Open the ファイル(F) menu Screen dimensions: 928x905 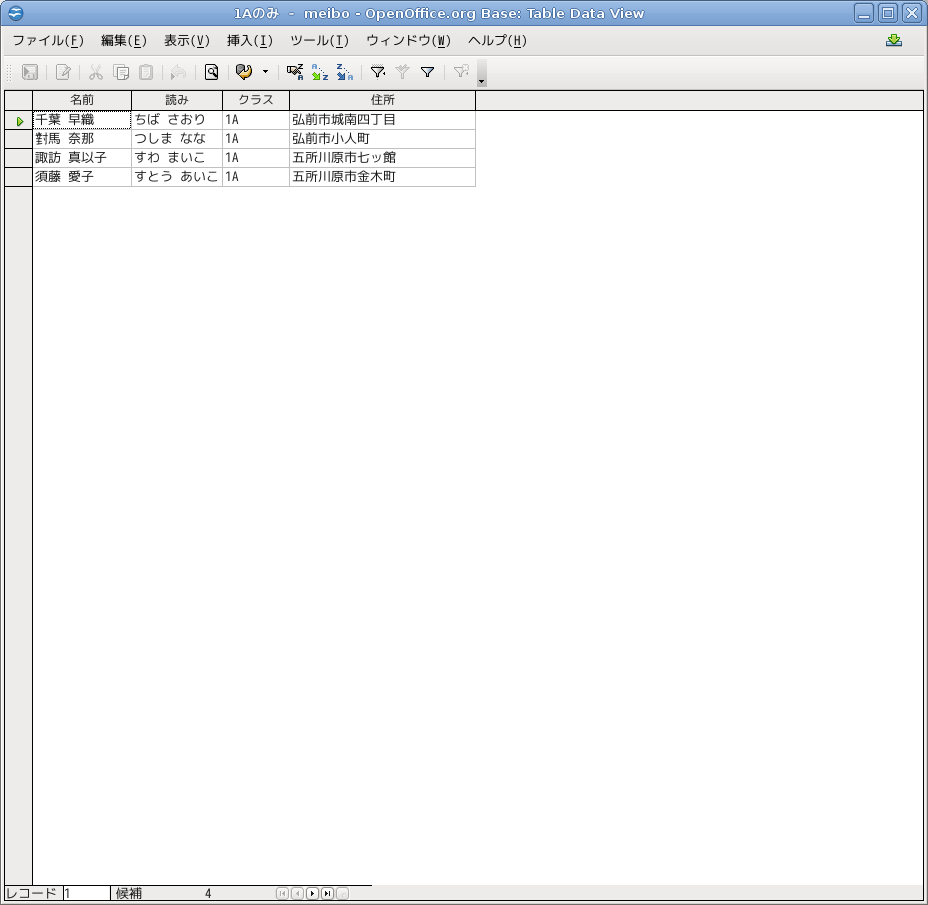(x=48, y=41)
